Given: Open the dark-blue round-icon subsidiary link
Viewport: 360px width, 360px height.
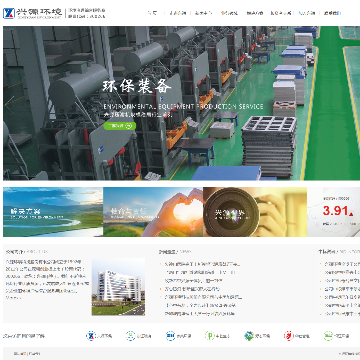Looking at the screenshot, I should point(178,336).
